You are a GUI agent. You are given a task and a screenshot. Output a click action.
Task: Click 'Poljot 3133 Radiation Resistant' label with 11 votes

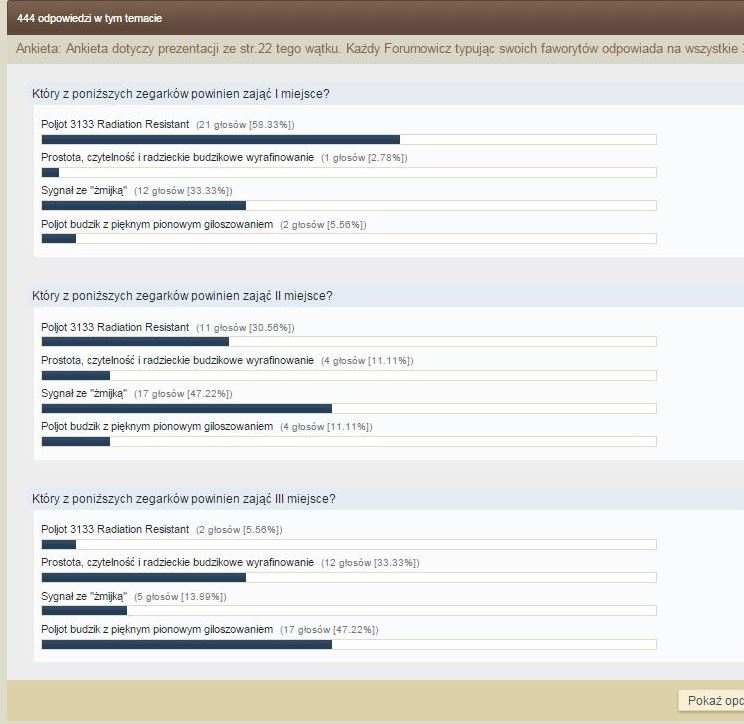point(115,327)
